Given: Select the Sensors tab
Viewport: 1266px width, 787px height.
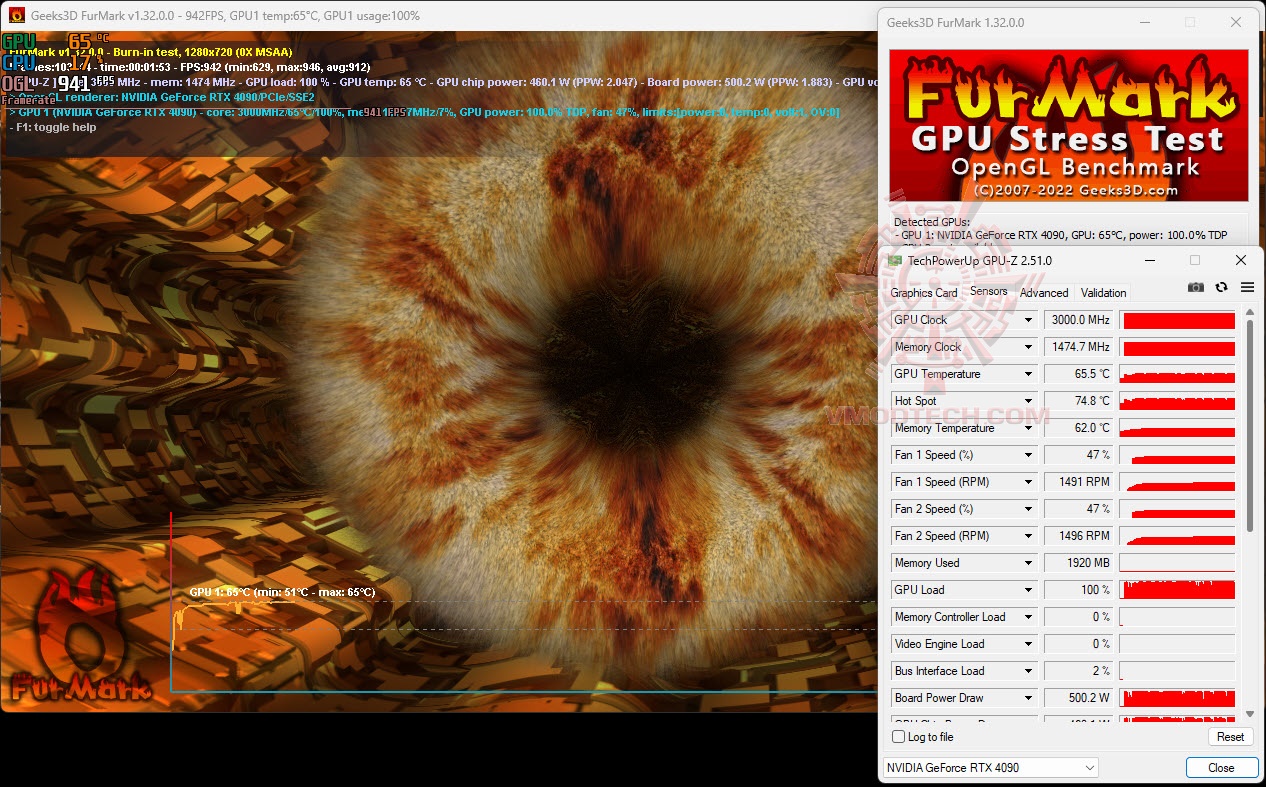Looking at the screenshot, I should (x=989, y=292).
